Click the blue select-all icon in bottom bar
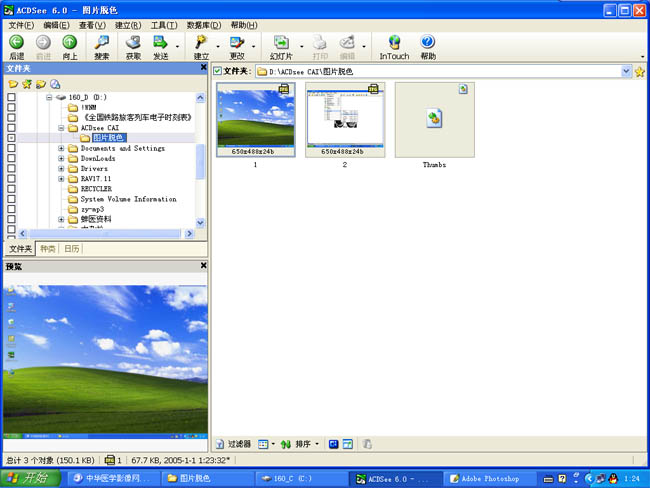The width and height of the screenshot is (650, 488). [333, 444]
